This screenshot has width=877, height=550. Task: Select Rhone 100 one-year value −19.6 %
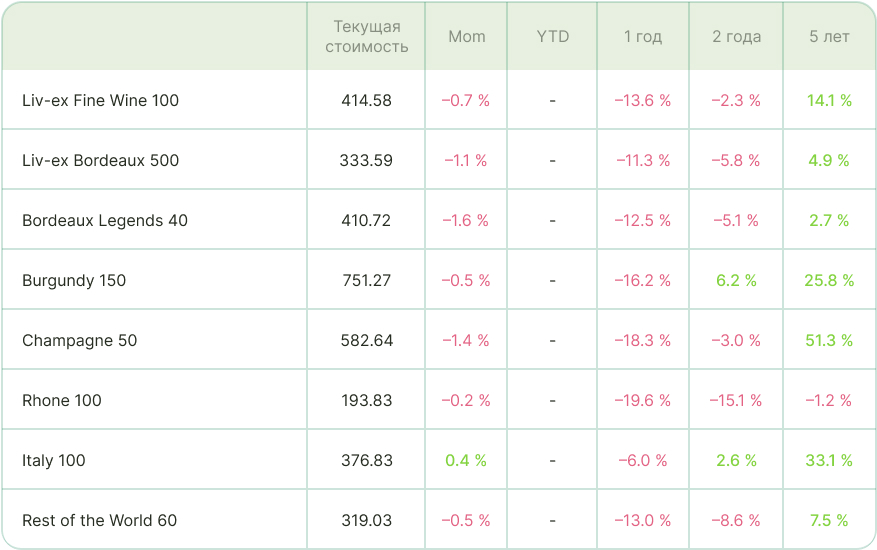(642, 400)
